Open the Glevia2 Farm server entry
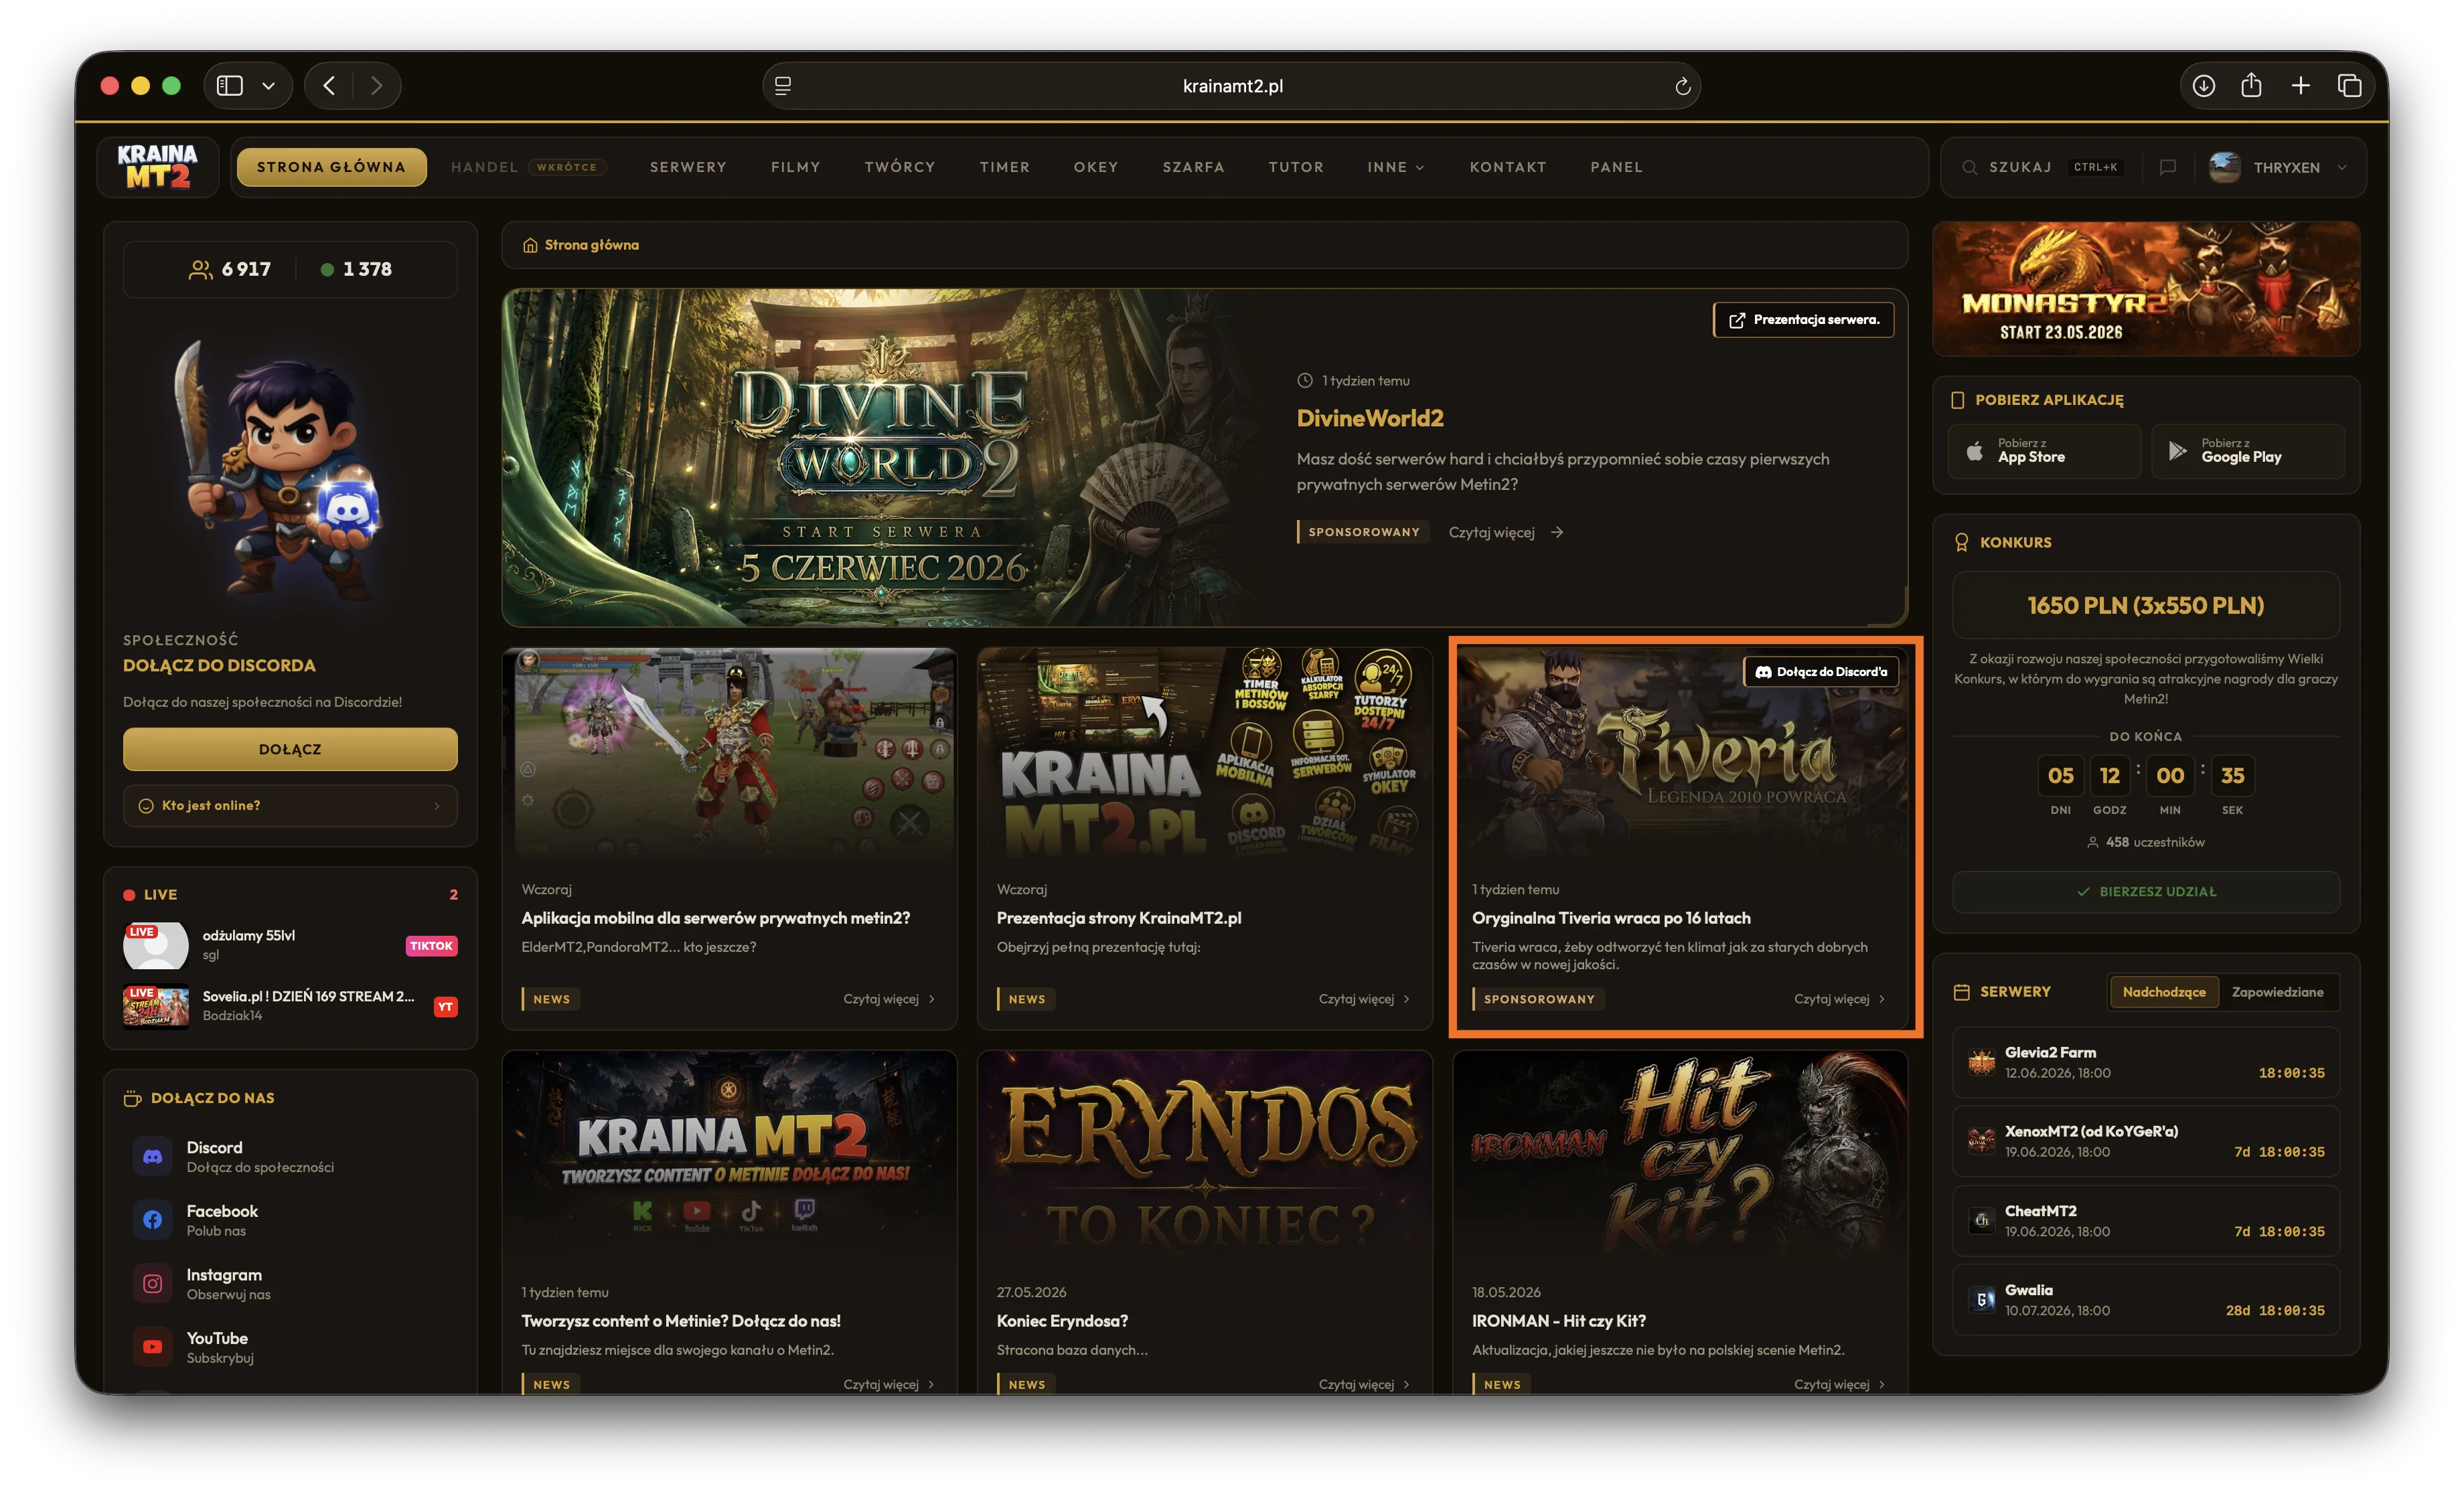The width and height of the screenshot is (2464, 1494). [2146, 1062]
